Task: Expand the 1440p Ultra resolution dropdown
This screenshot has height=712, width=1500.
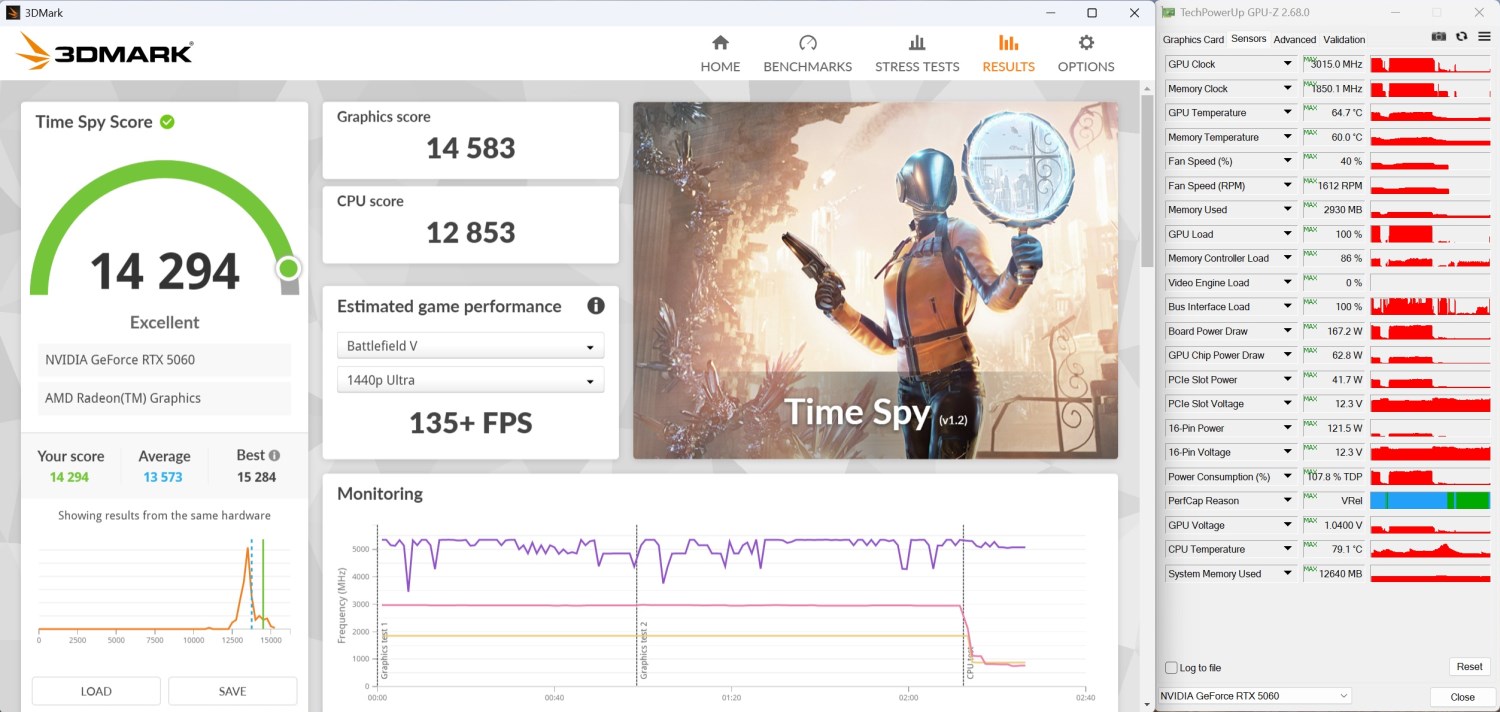Action: [470, 380]
